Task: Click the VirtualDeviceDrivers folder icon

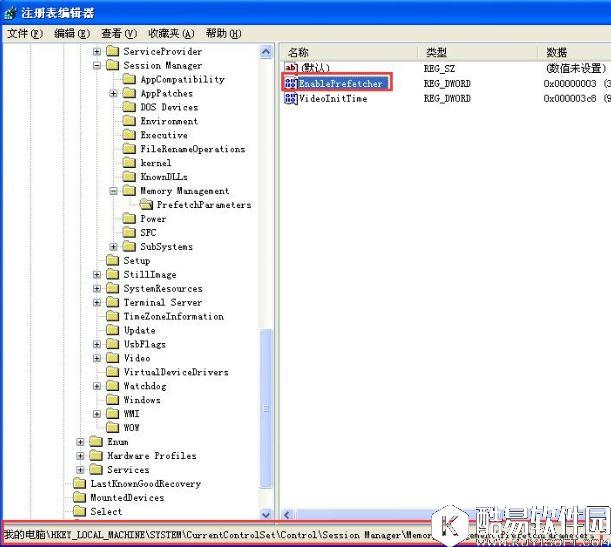Action: tap(113, 372)
